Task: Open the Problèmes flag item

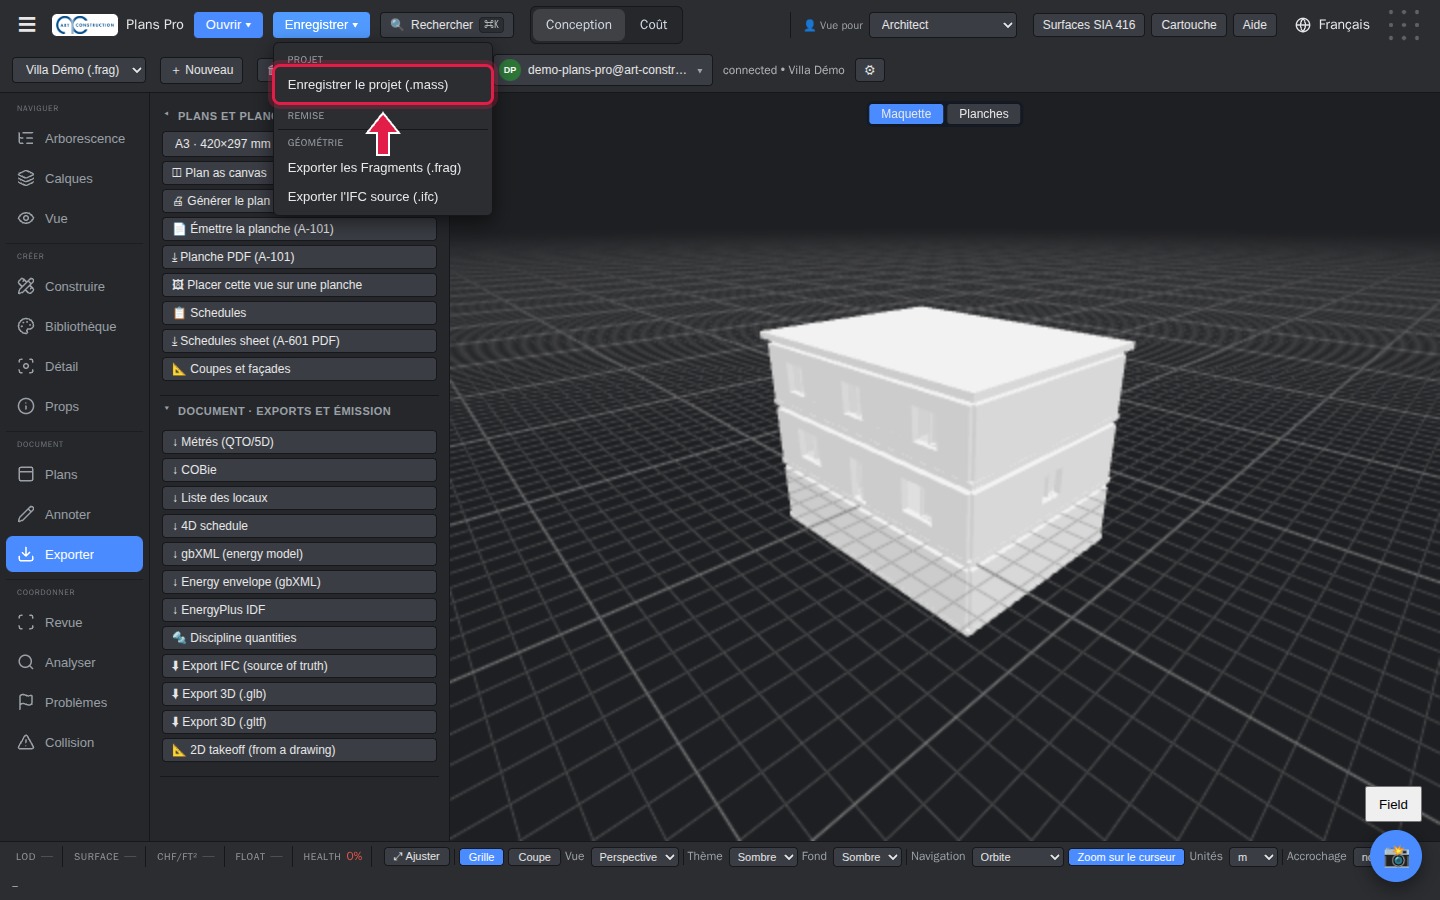Action: [x=75, y=703]
